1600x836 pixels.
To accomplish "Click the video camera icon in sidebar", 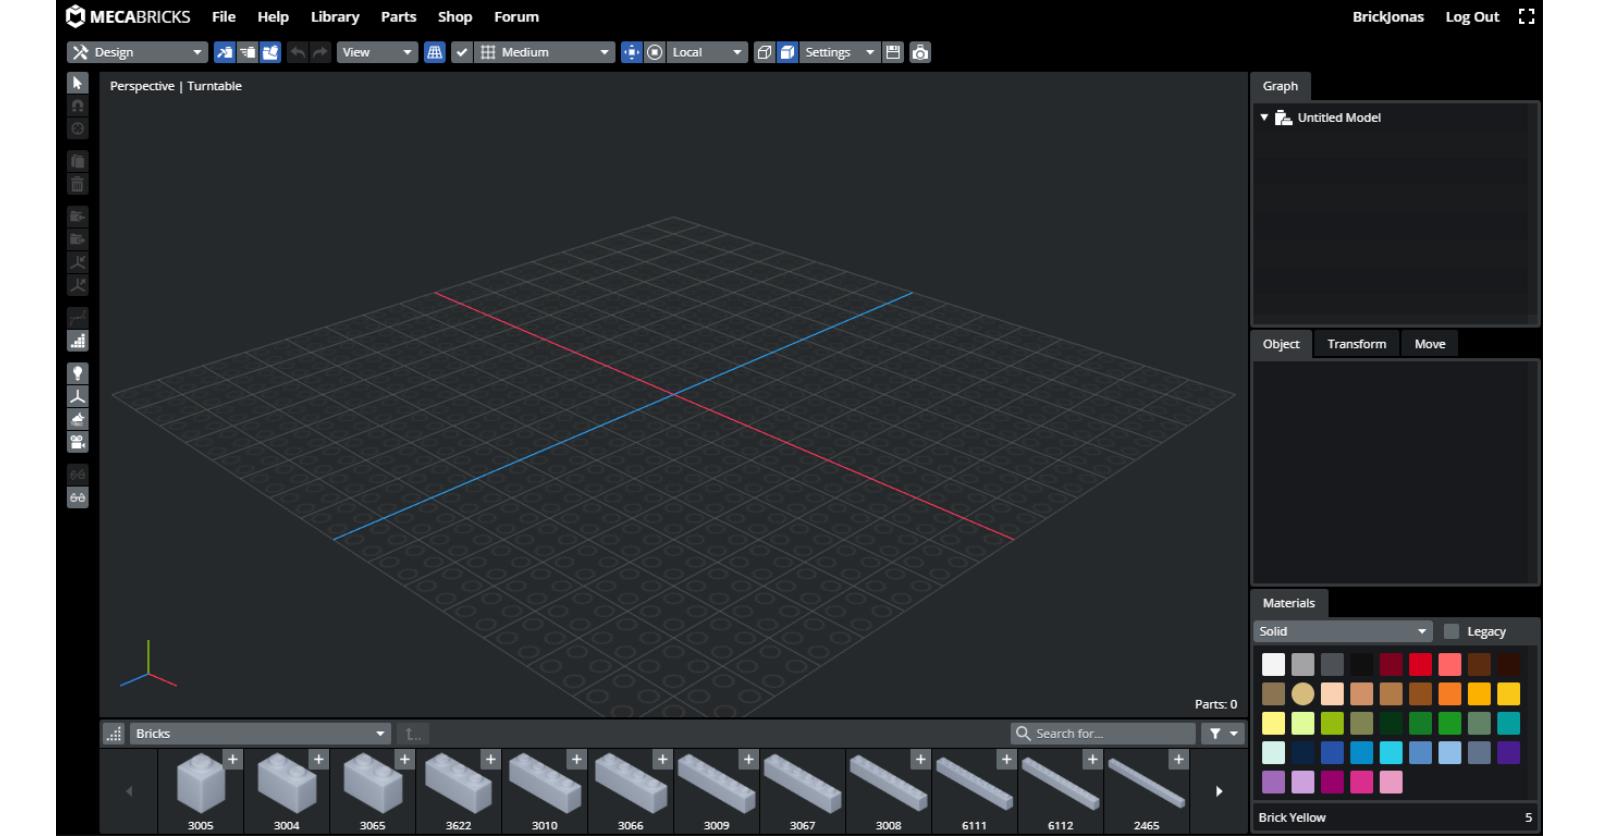I will 77,442.
